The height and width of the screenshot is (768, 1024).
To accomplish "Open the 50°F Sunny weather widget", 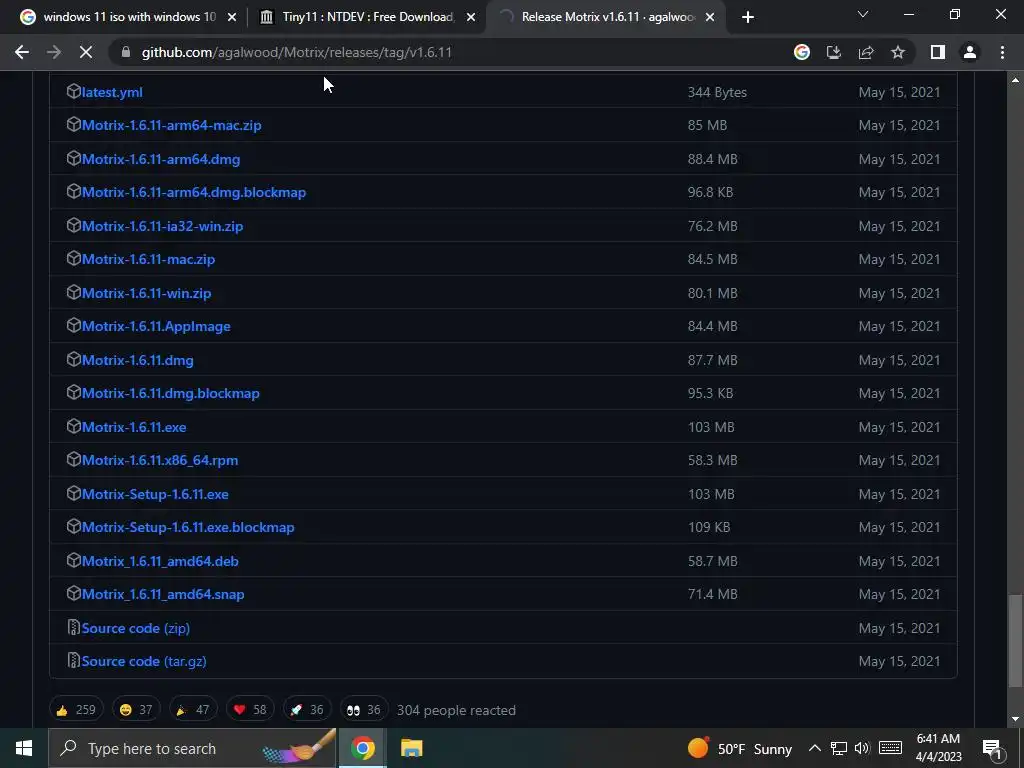I will (739, 748).
